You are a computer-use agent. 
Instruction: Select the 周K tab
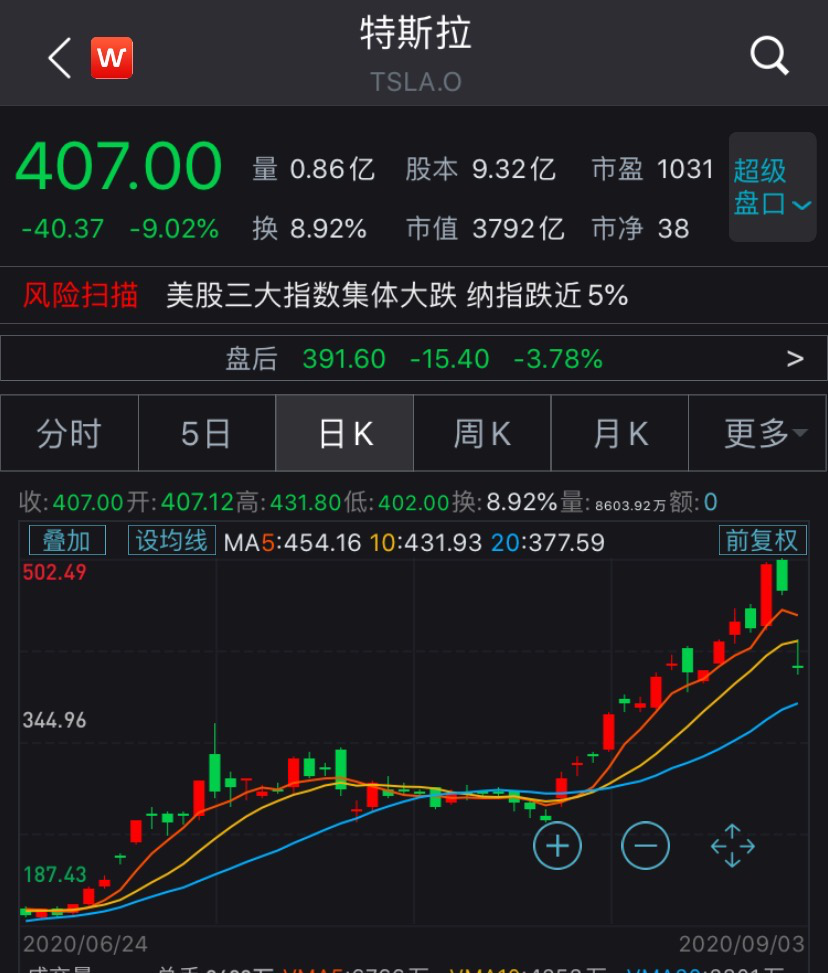click(x=482, y=433)
